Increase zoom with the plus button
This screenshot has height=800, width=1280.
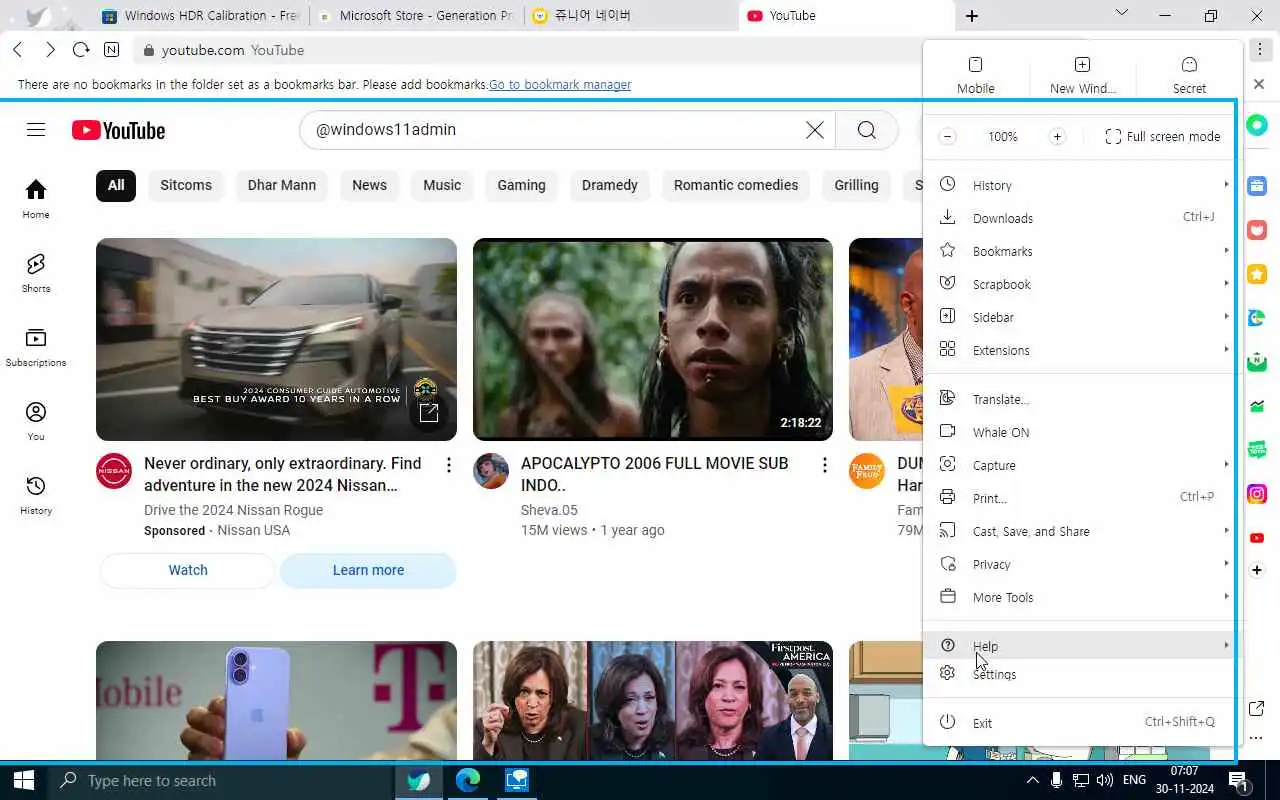click(x=1057, y=137)
